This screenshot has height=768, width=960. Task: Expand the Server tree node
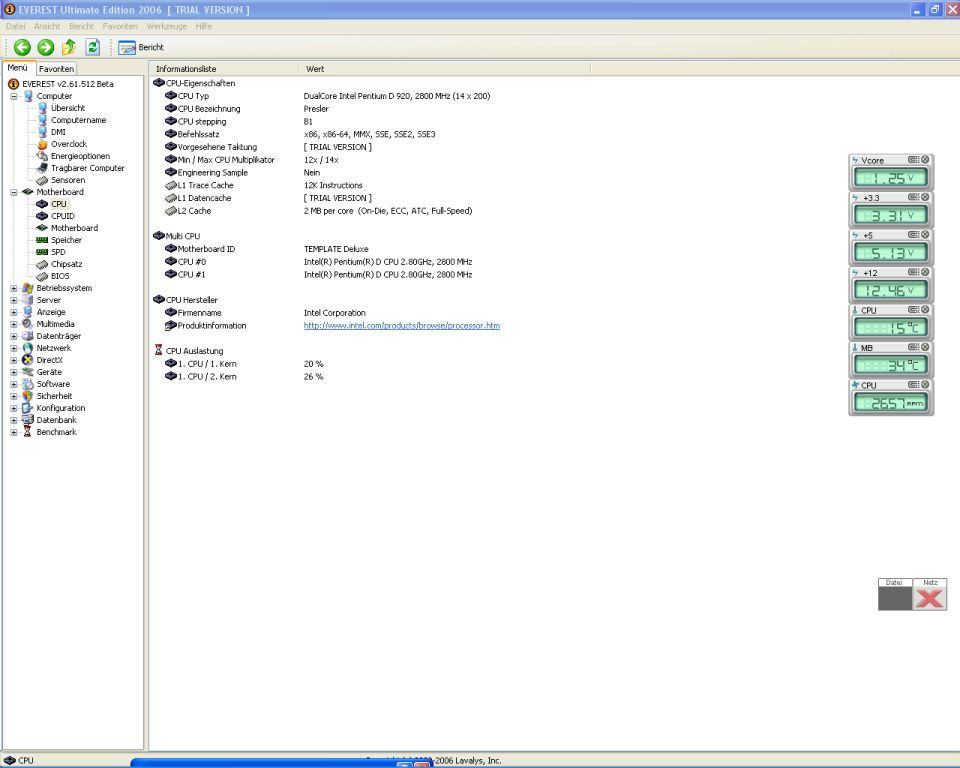[13, 300]
